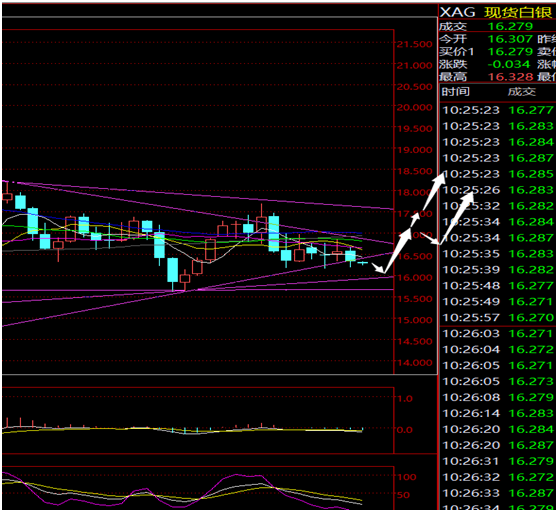Image resolution: width=558 pixels, height=512 pixels.
Task: Select tick row 10:26:32 priced 16.272
Action: 498,477
